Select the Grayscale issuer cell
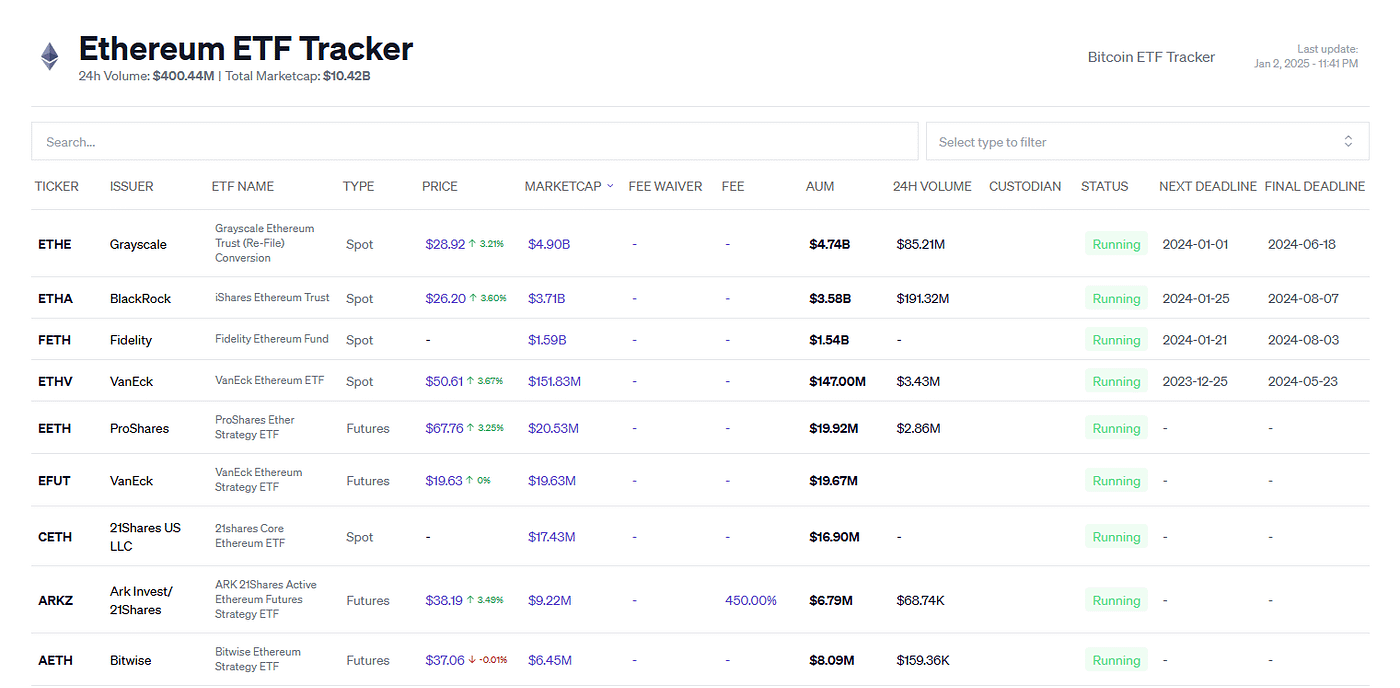 (138, 244)
